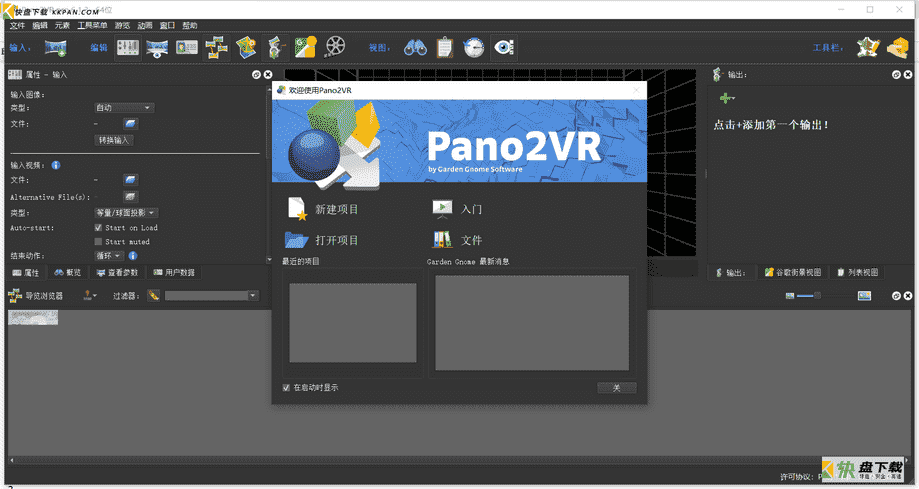Screen dimensions: 919x489
Task: Click 打开项目 in the welcome dialog
Action: (322, 240)
